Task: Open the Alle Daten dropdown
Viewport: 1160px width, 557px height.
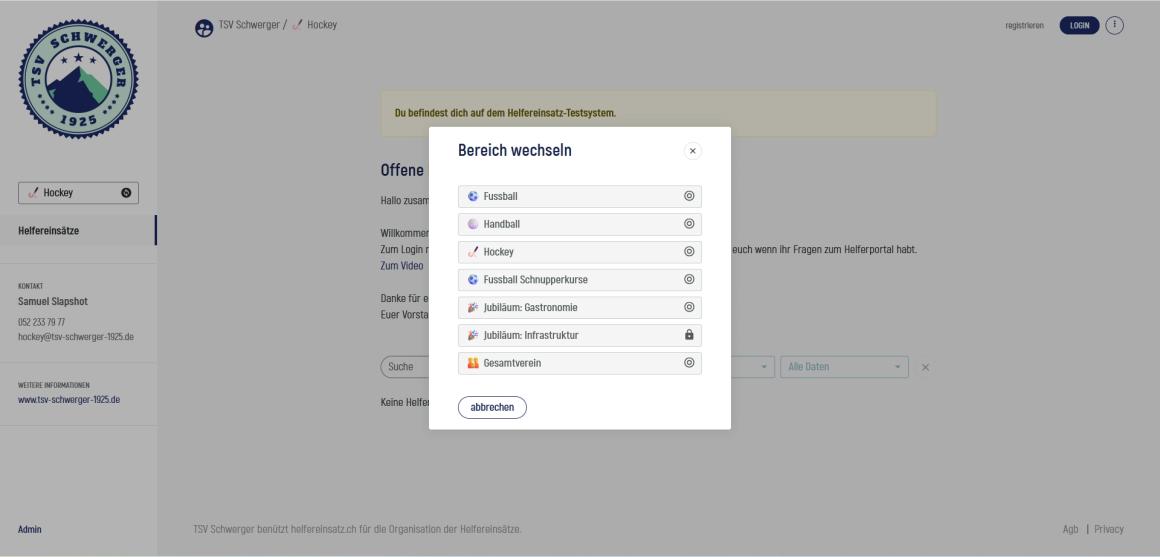Action: (x=844, y=367)
